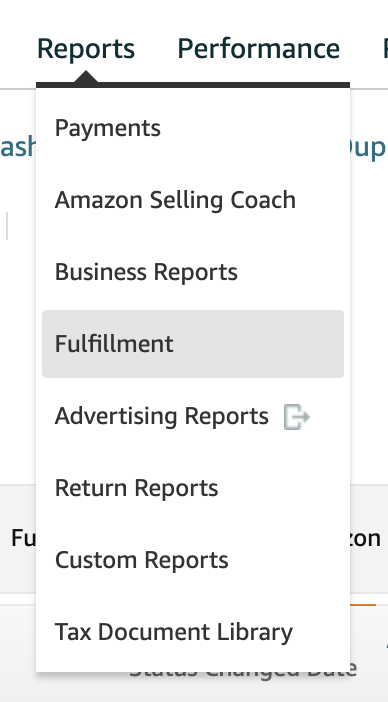The width and height of the screenshot is (388, 702).
Task: Select the highlighted Fulfillment entry
Action: 193,344
